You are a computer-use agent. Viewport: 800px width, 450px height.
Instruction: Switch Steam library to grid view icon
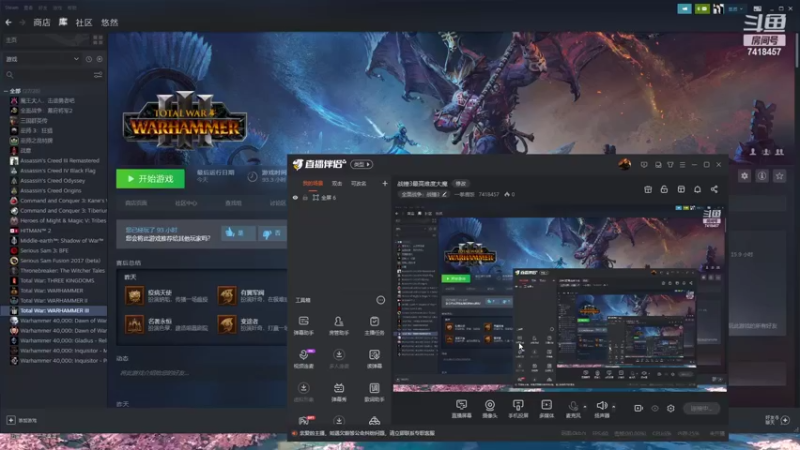97,40
